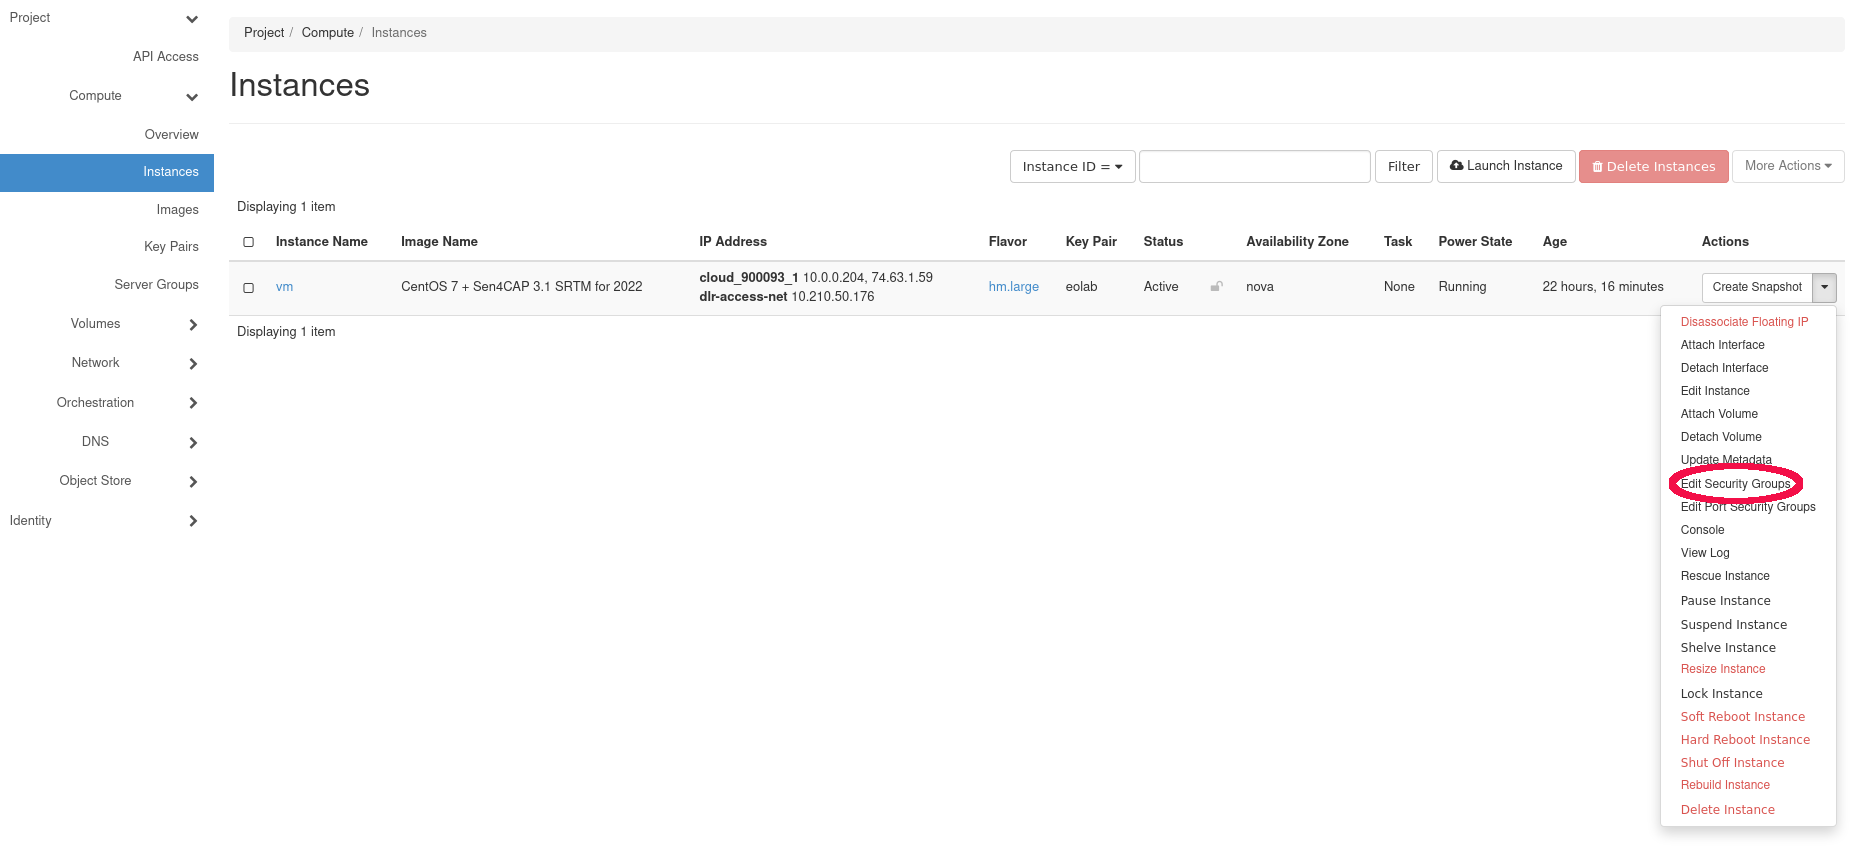Go to Key Pairs in the sidebar
Image resolution: width=1860 pixels, height=847 pixels.
(171, 247)
